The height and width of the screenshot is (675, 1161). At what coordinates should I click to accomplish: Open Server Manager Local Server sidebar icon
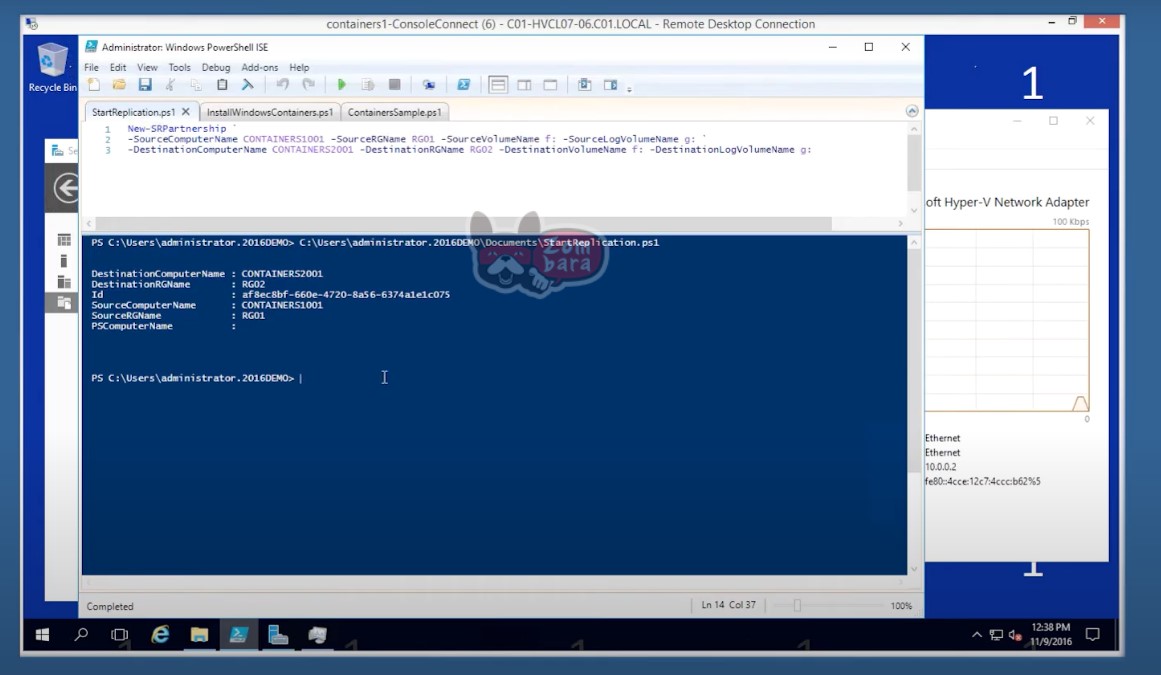(64, 261)
